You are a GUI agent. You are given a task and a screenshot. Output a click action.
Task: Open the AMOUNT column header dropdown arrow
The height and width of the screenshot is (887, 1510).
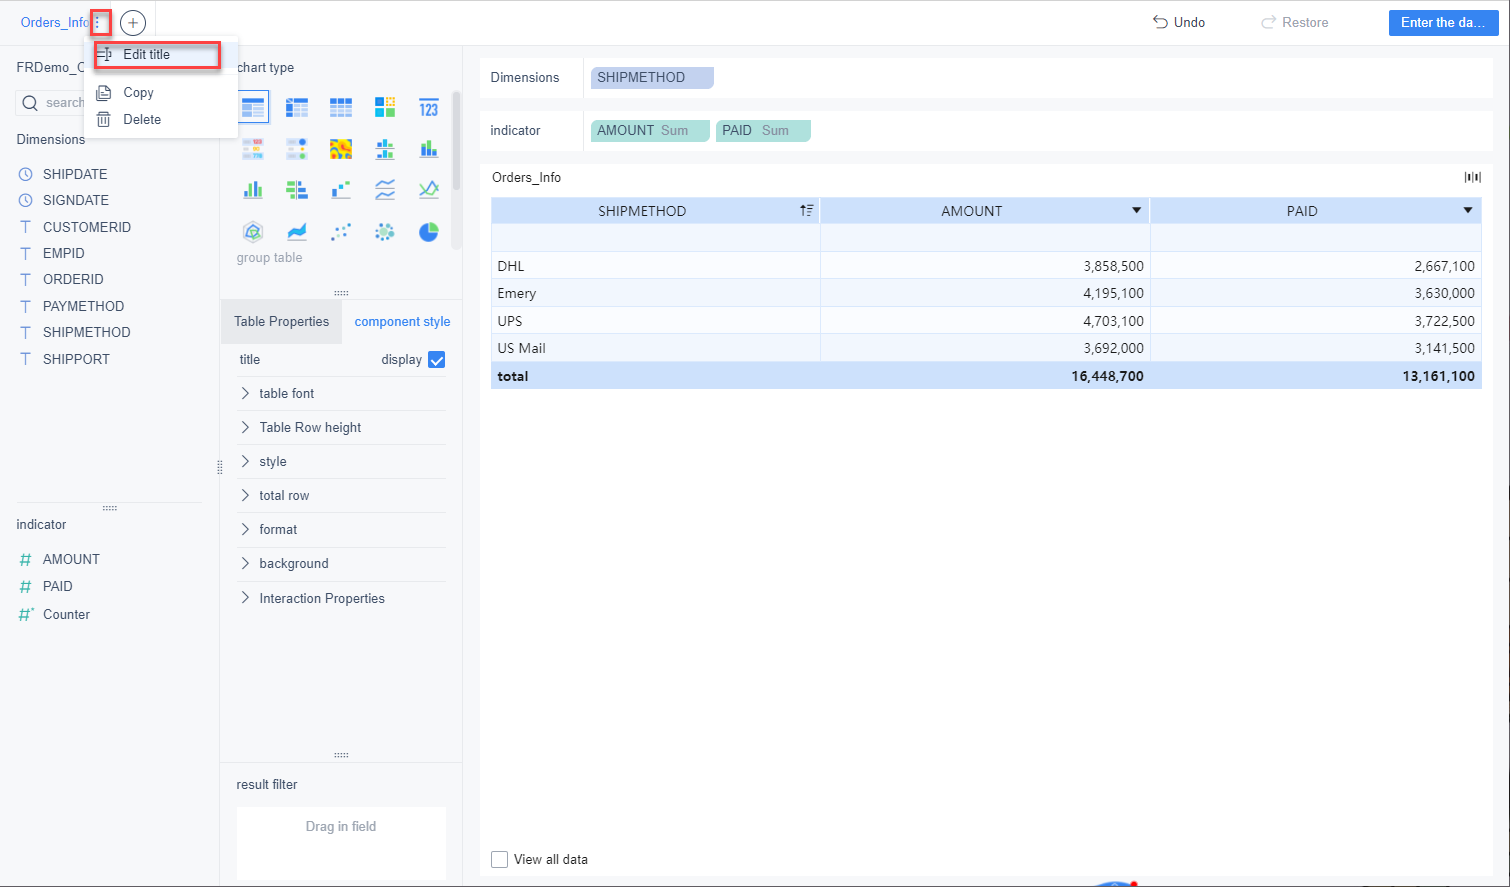1136,211
